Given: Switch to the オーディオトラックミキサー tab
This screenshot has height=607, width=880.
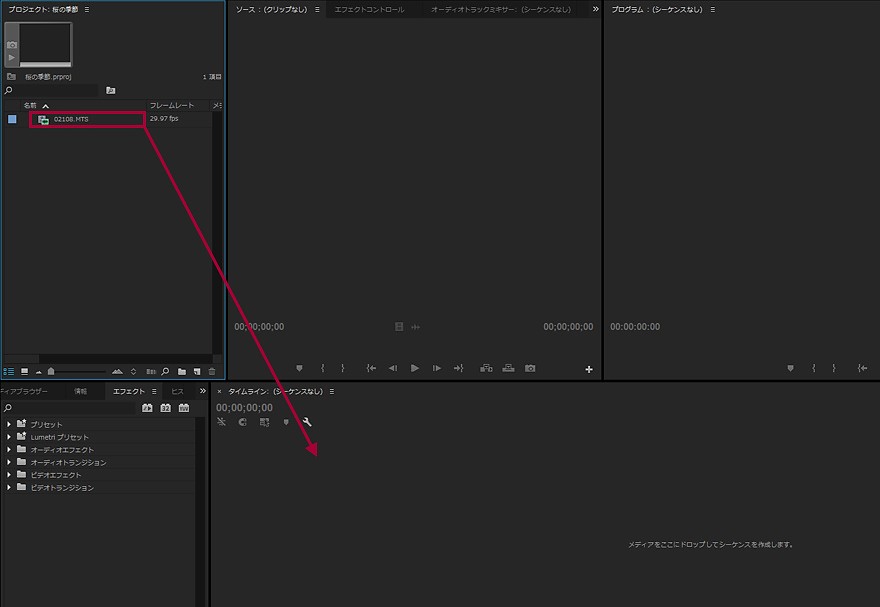Looking at the screenshot, I should pos(501,10).
